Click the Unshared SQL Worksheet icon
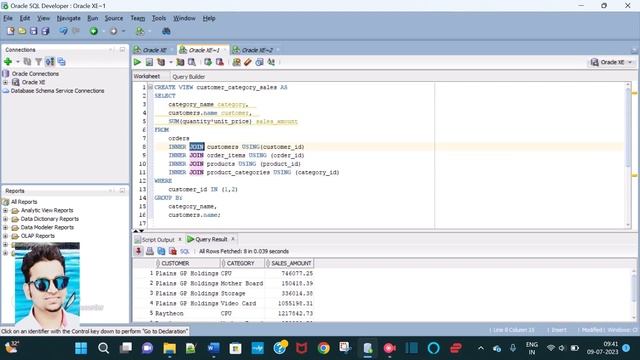 236,62
